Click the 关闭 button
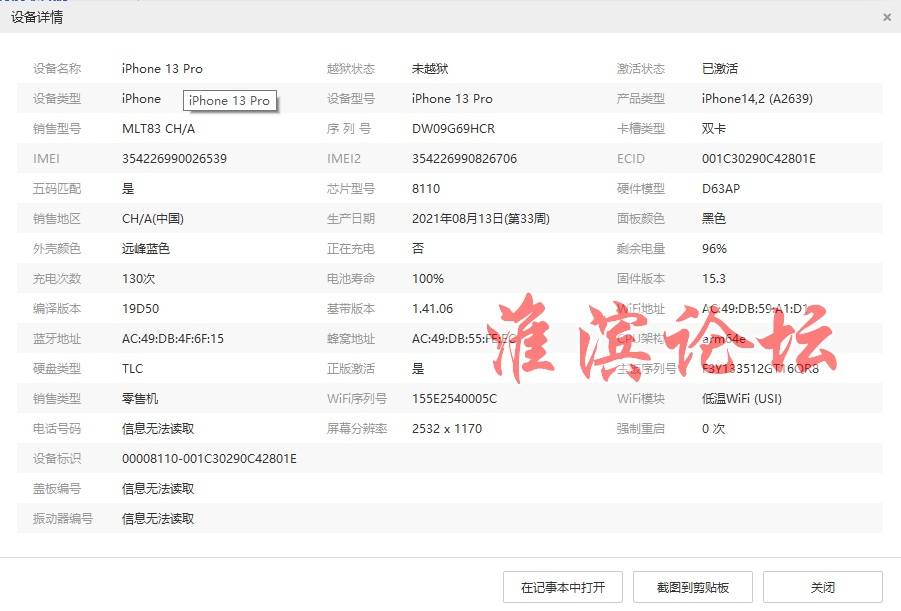The width and height of the screenshot is (901, 611). [x=822, y=587]
